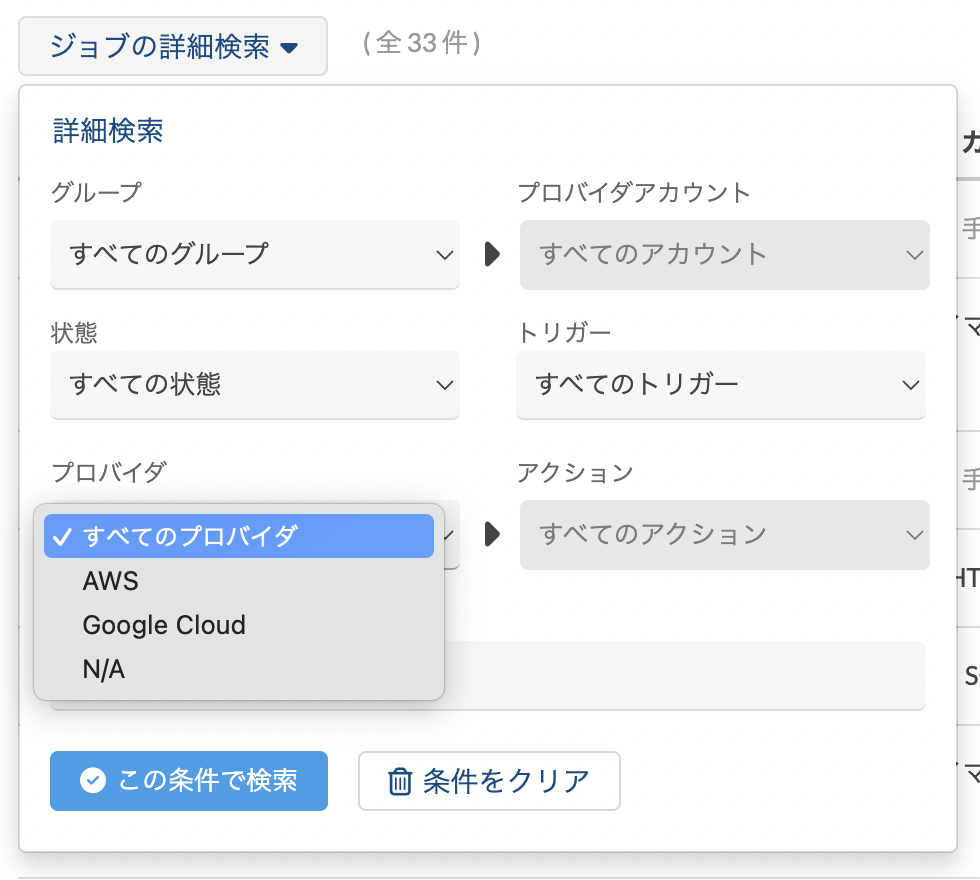Click the caret on ジョブの詳細検索
Screen dimensions: 980x880
point(289,47)
